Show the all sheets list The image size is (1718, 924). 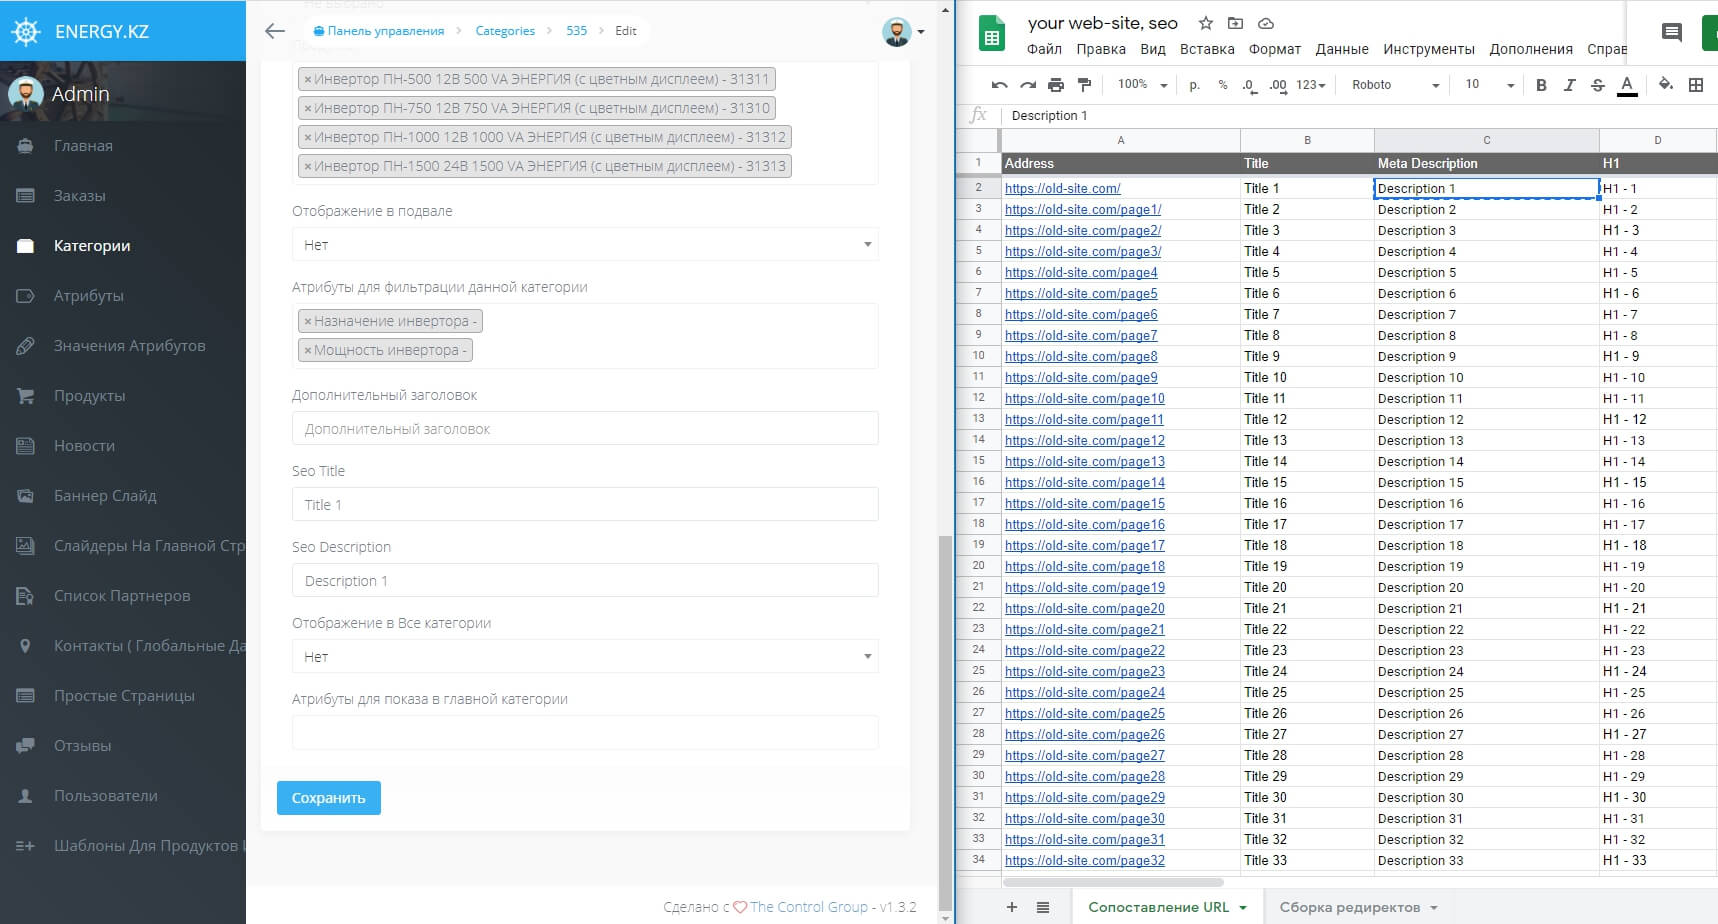(1043, 907)
